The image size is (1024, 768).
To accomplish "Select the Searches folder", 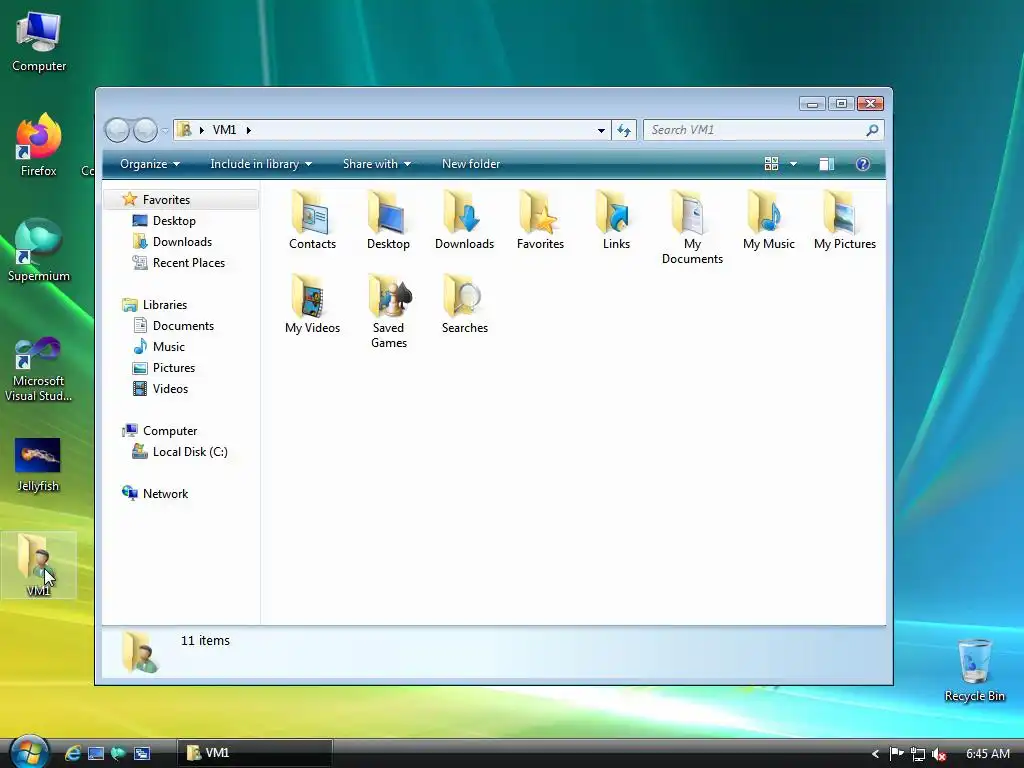I will click(464, 305).
